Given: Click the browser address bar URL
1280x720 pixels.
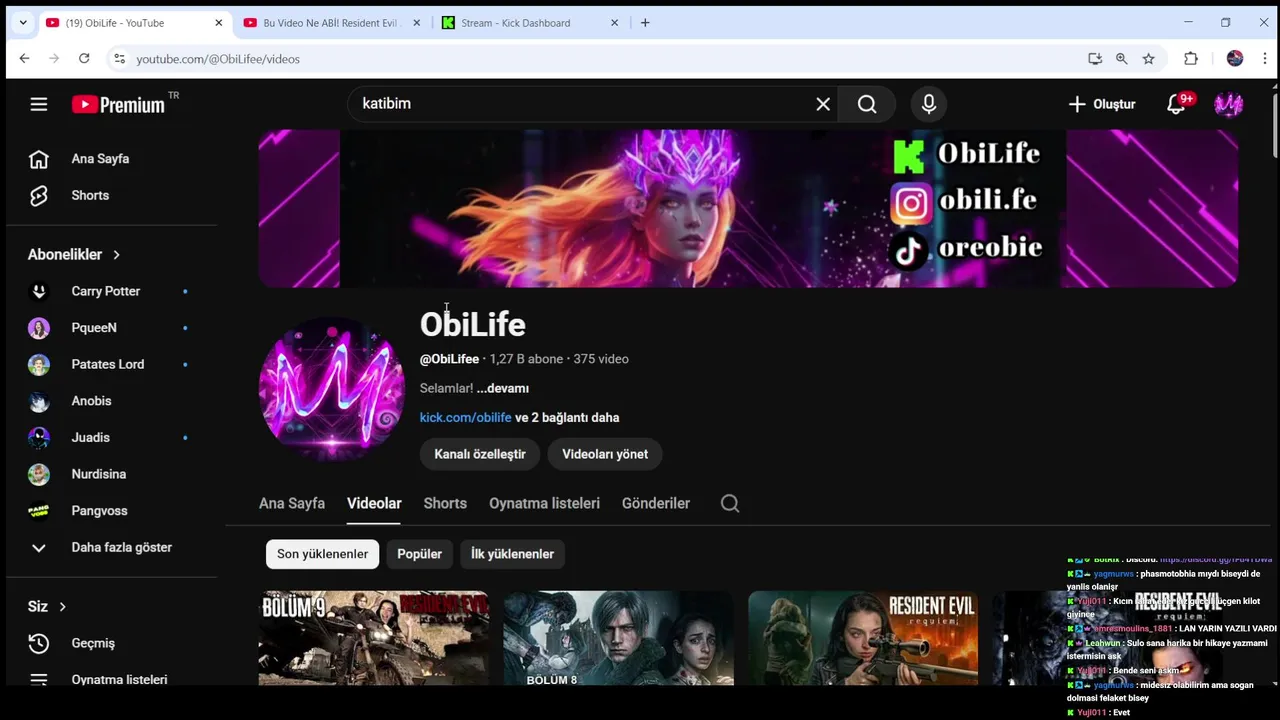Looking at the screenshot, I should (x=218, y=59).
